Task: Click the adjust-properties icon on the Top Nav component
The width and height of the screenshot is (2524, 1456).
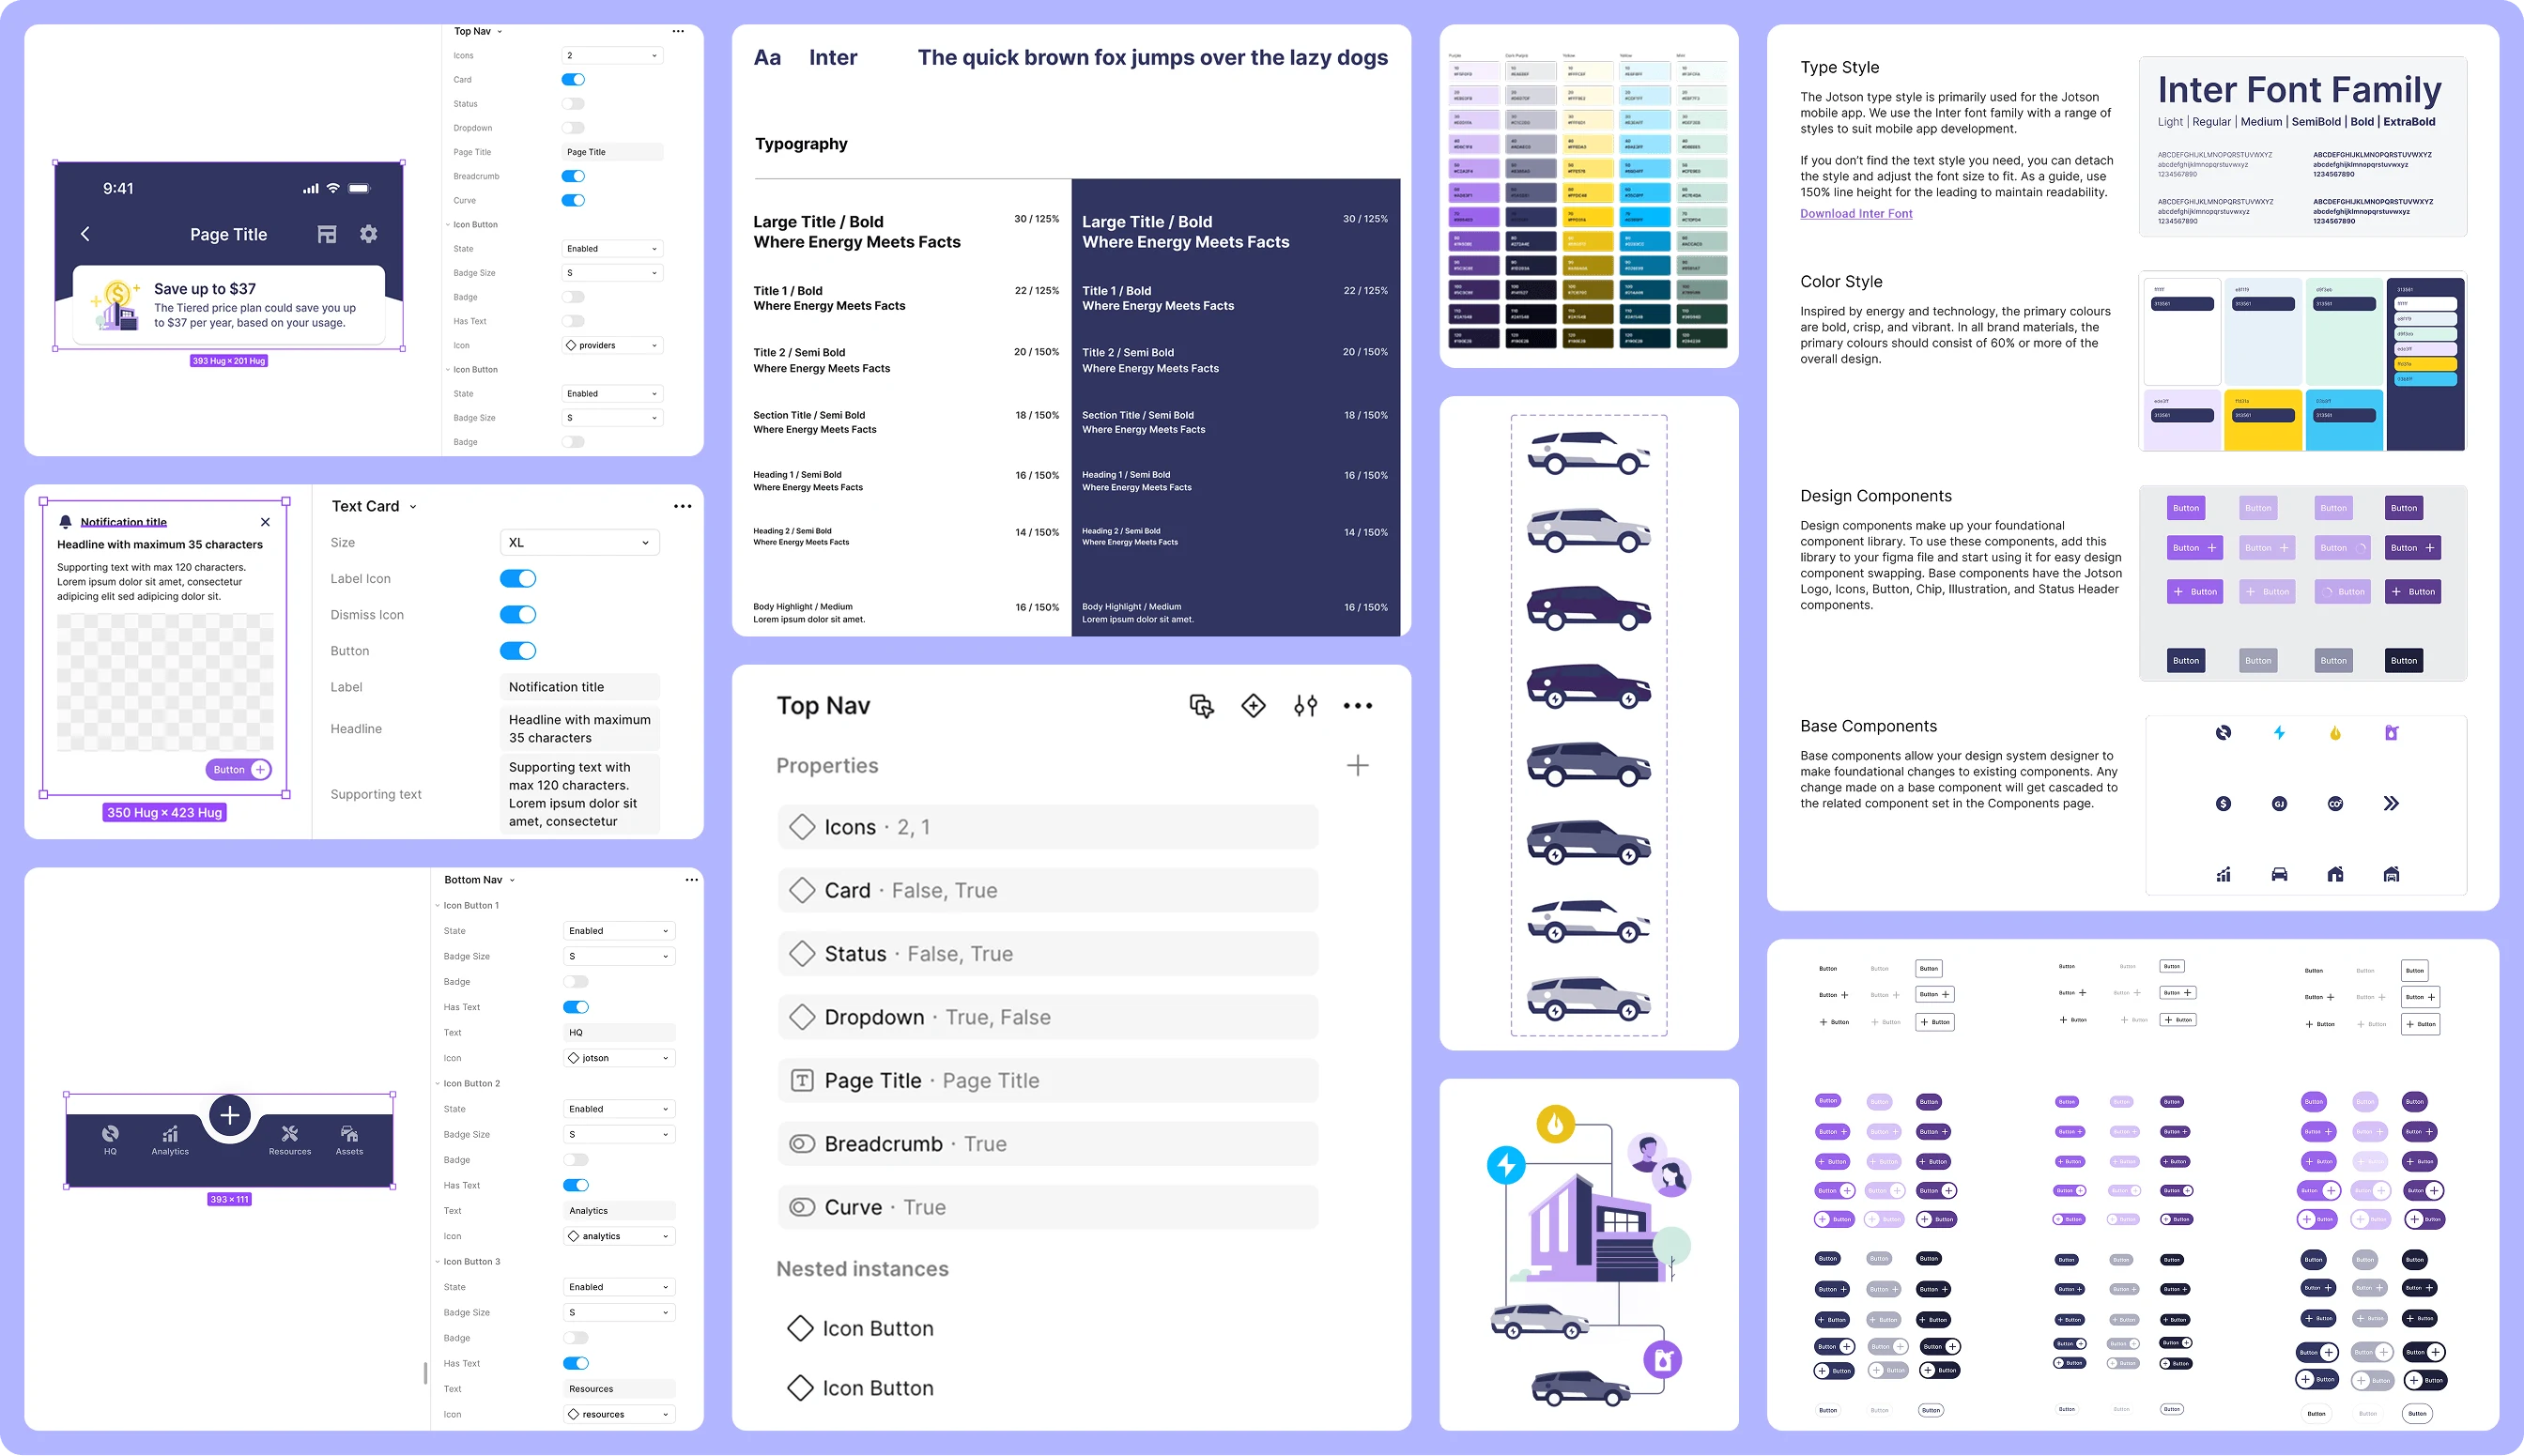Action: [x=1305, y=705]
